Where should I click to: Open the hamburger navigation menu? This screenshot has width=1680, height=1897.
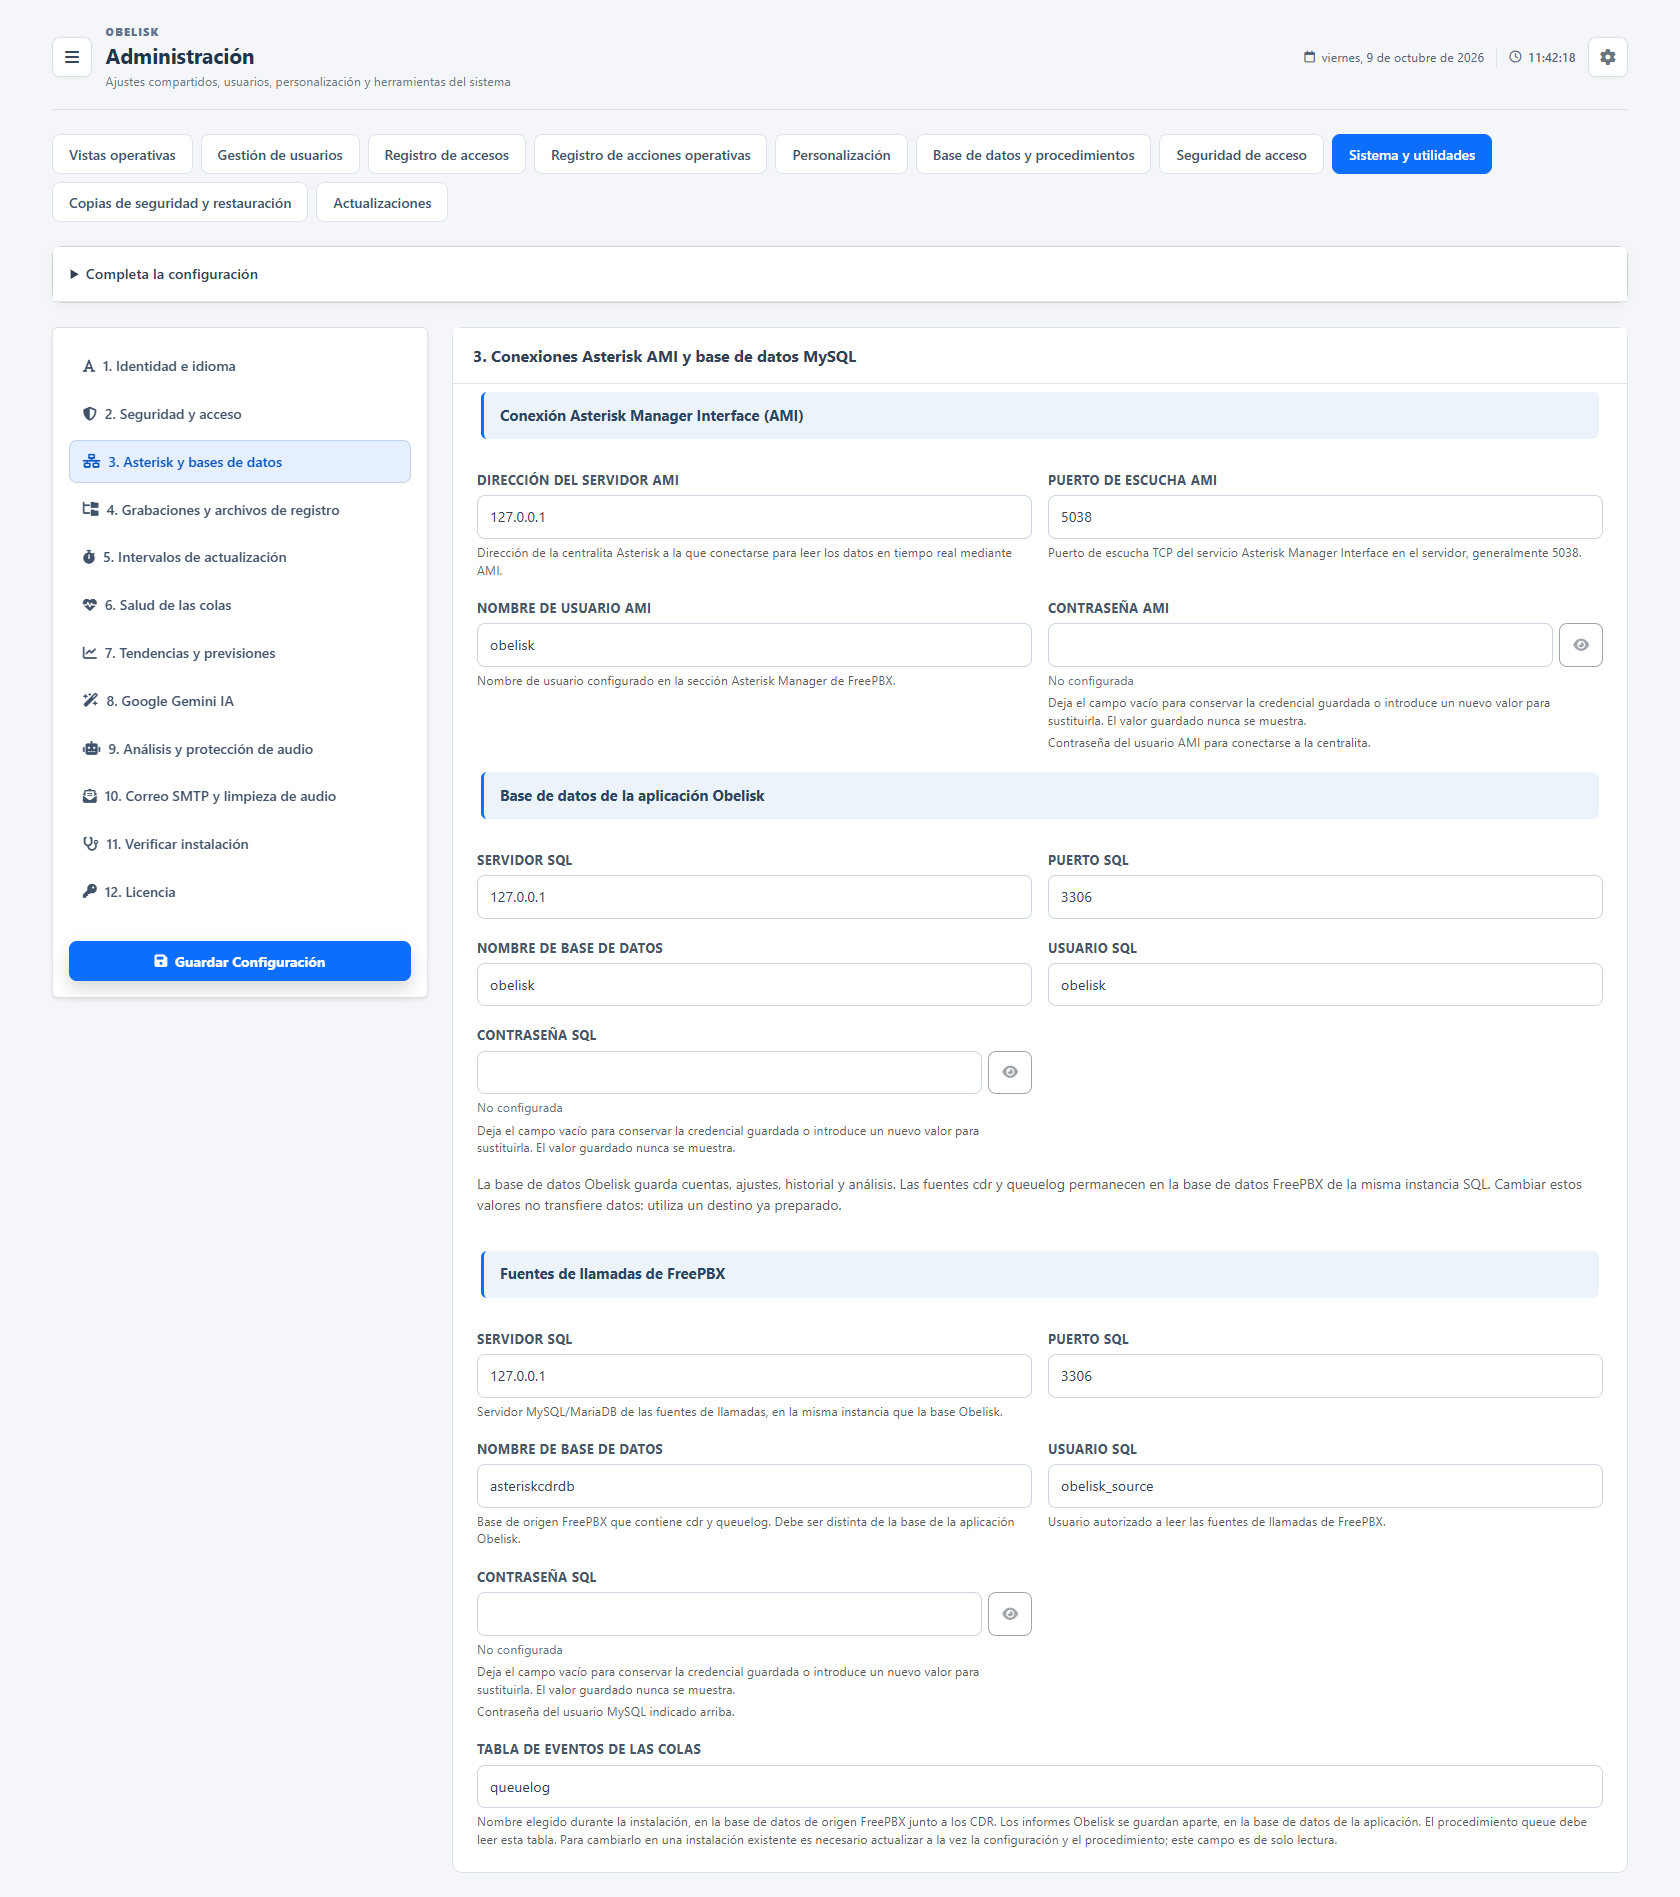tap(72, 57)
